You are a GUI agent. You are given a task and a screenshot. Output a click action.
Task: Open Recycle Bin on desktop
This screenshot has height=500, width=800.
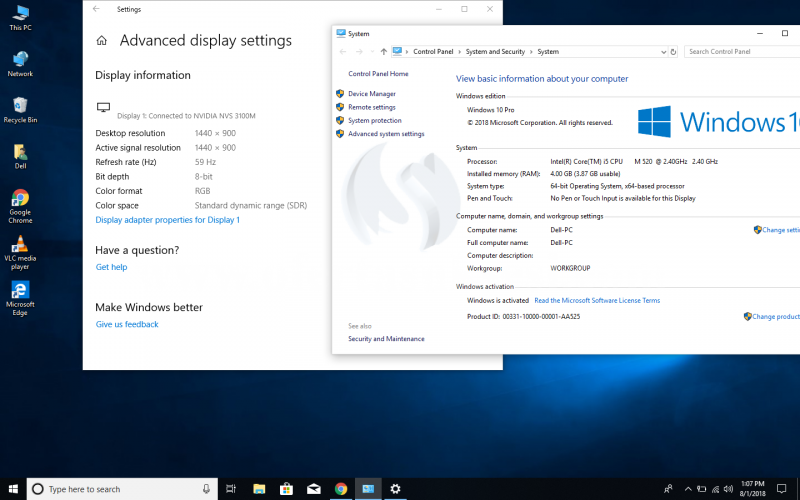(x=20, y=110)
